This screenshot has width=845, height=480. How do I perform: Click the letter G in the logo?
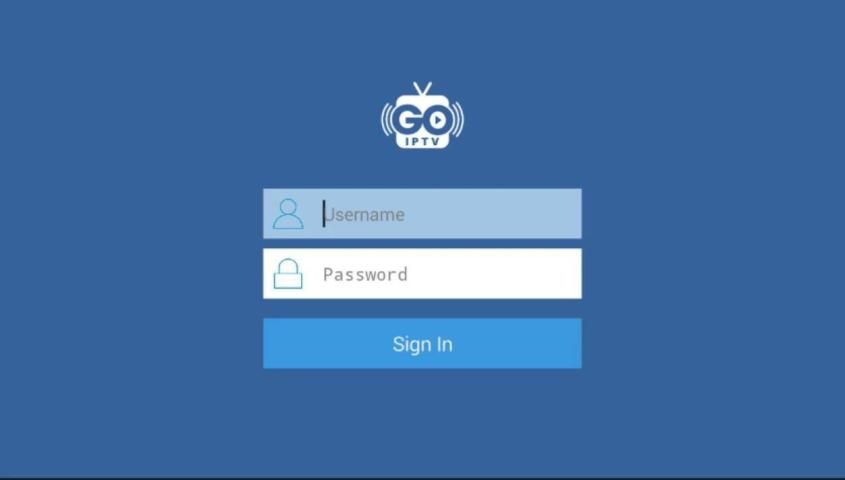point(407,120)
